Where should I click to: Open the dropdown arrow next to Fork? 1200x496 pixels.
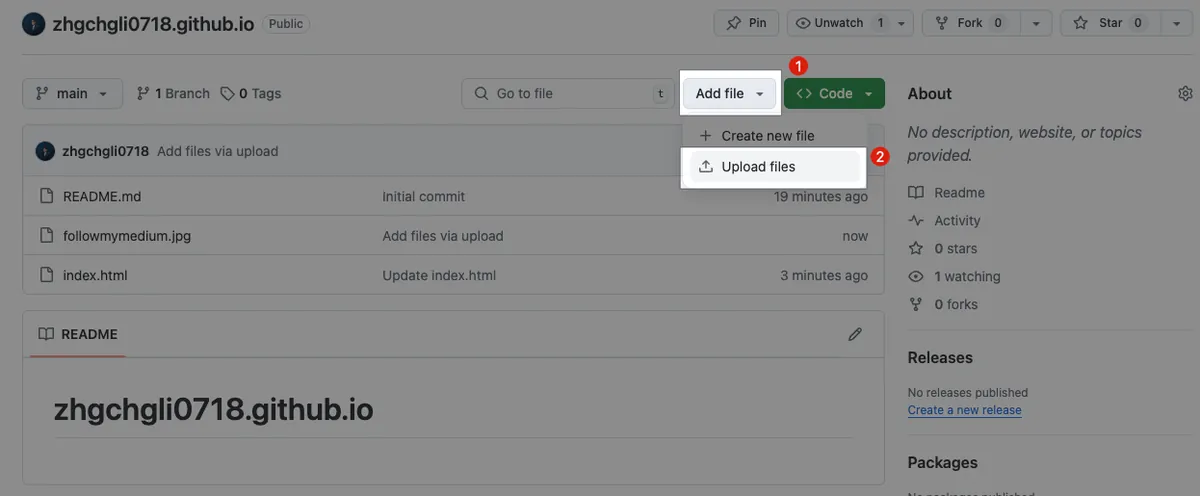pos(1035,23)
